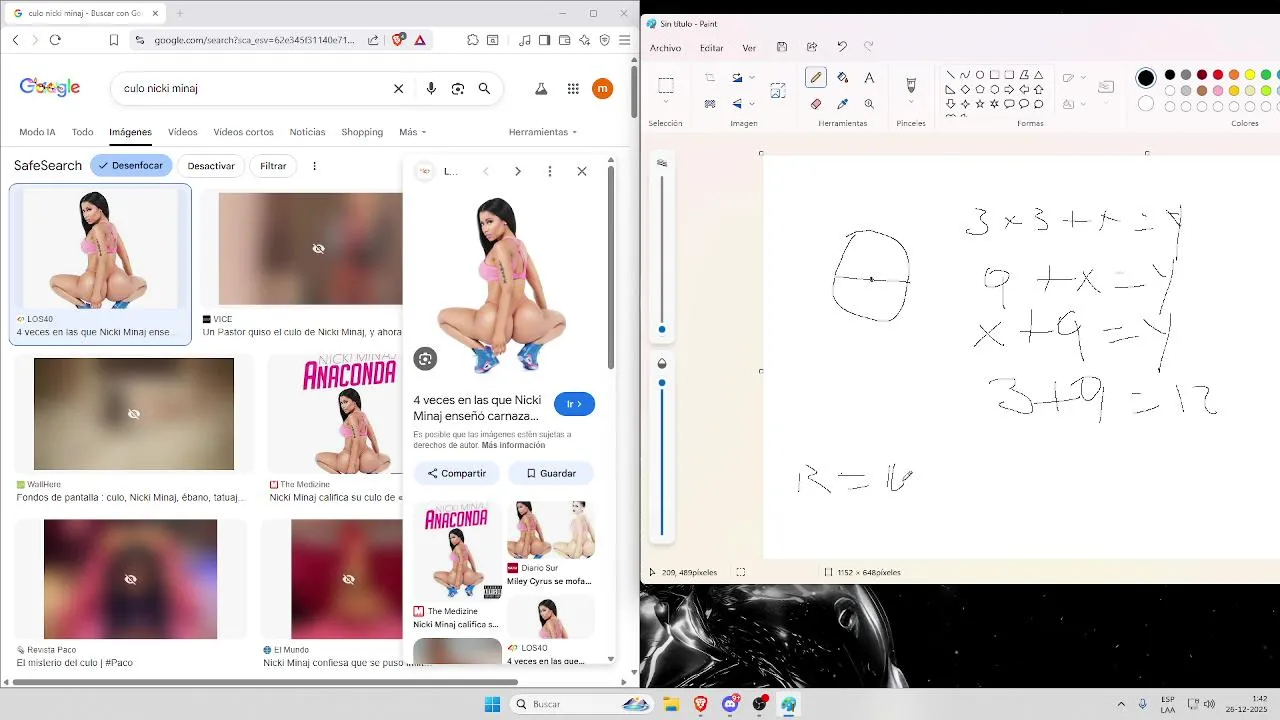
Task: Click the Share icon in Paint
Action: tap(812, 47)
